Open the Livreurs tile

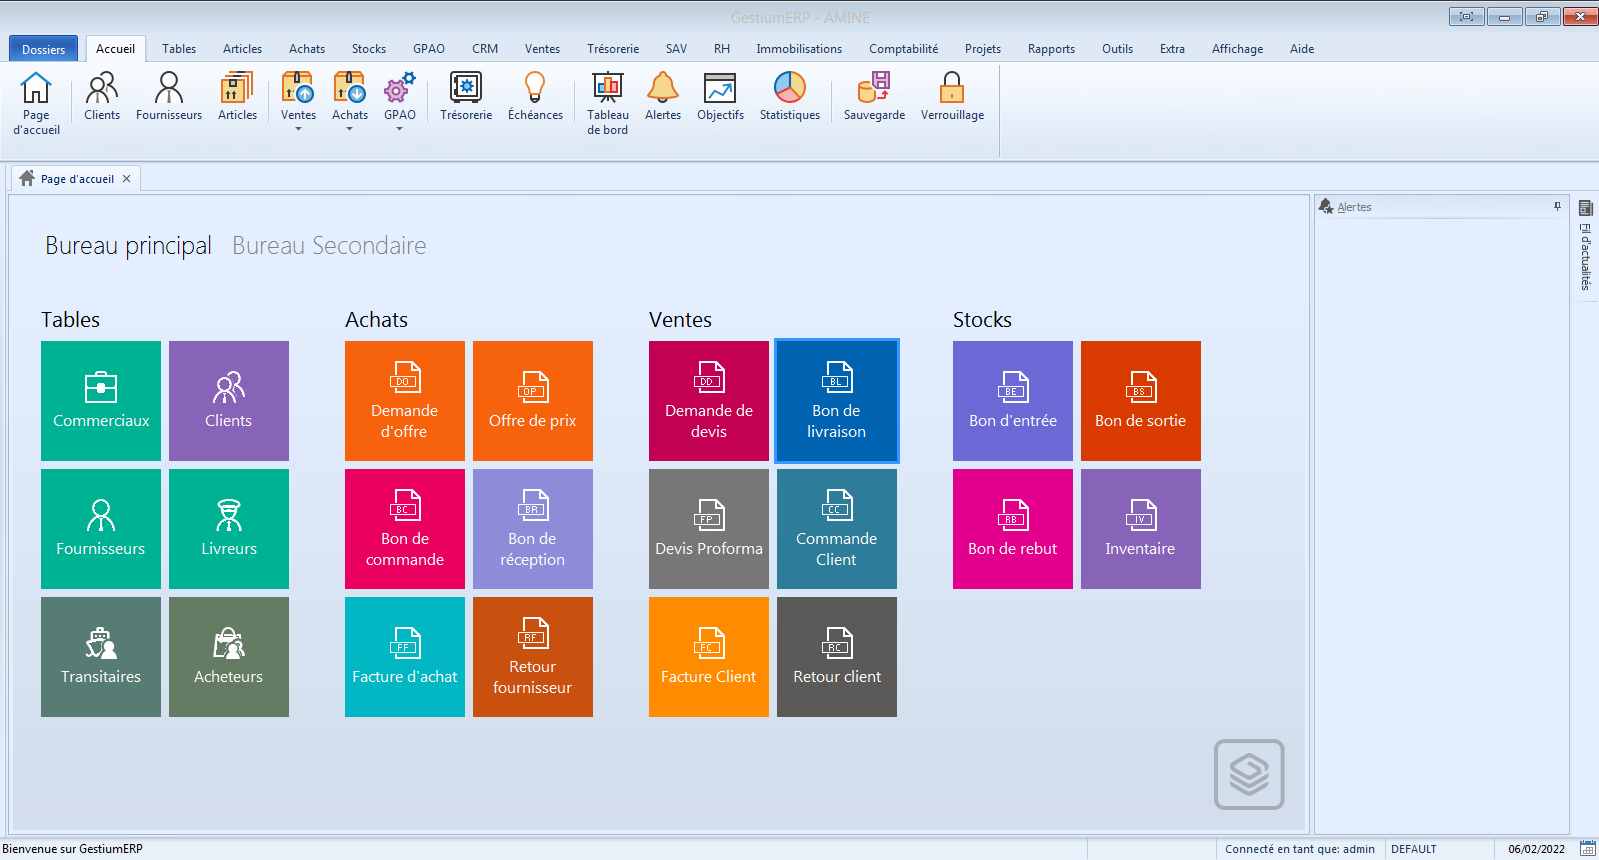pos(229,529)
